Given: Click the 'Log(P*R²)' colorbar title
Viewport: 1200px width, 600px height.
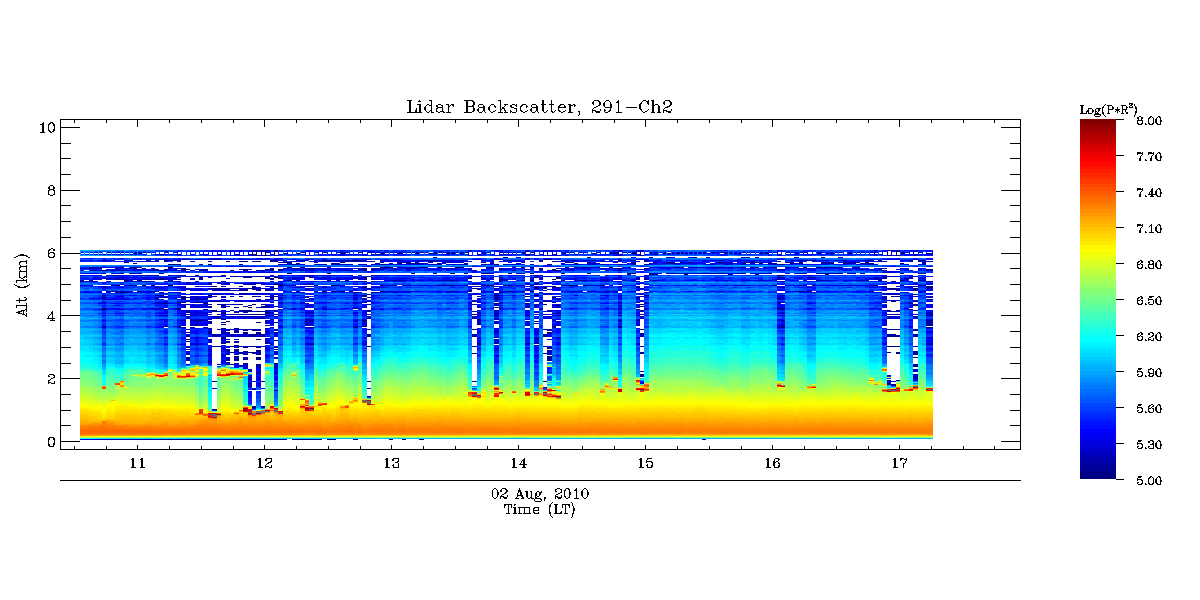Looking at the screenshot, I should click(1109, 108).
